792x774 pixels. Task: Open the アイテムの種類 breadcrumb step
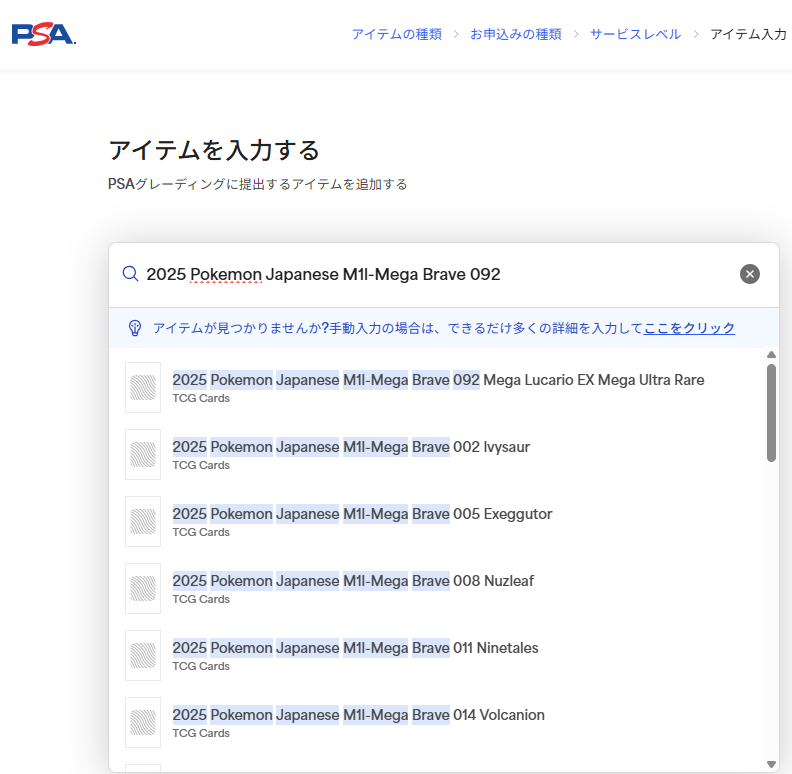pyautogui.click(x=397, y=34)
